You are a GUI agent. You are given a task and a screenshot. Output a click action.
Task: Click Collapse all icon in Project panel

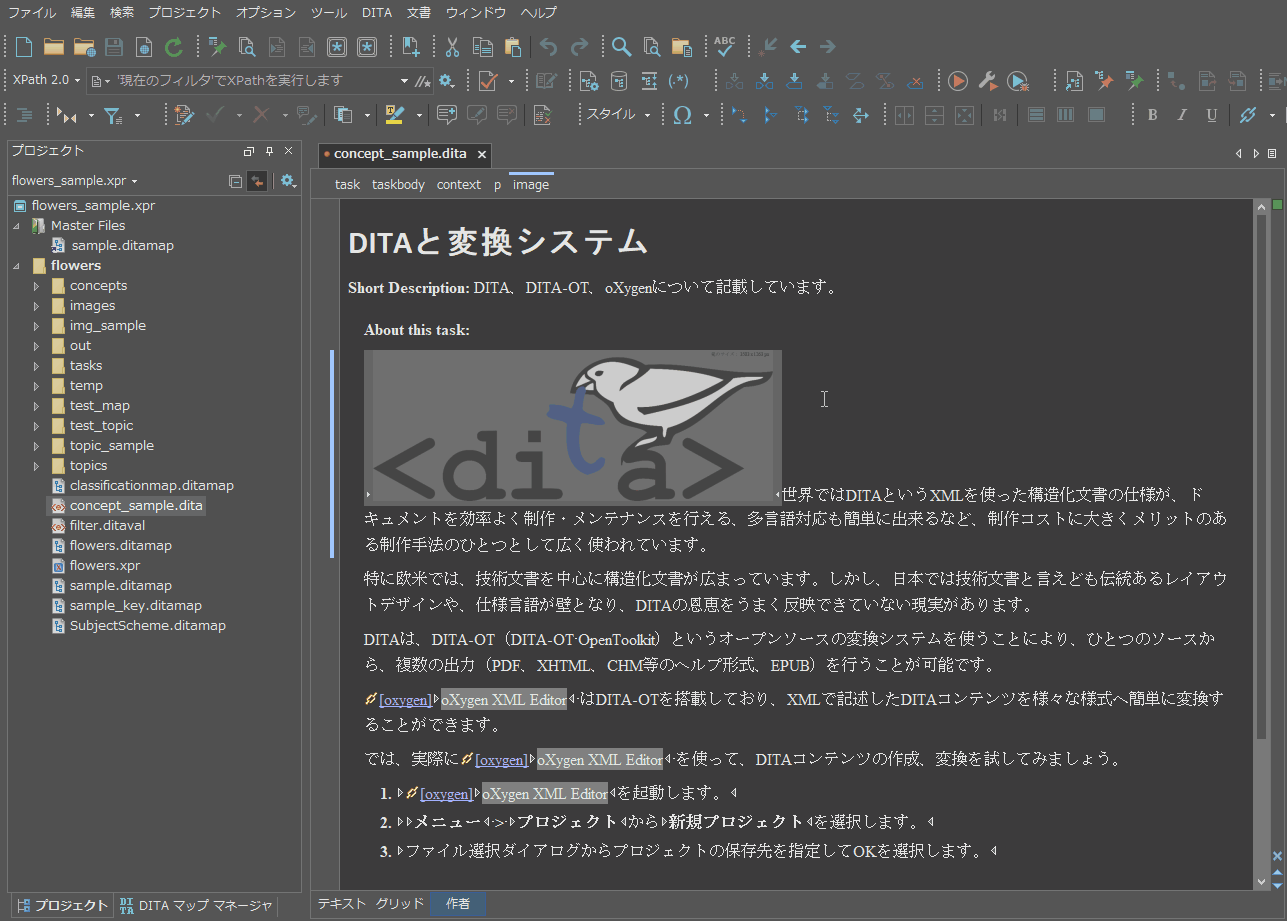[x=235, y=181]
